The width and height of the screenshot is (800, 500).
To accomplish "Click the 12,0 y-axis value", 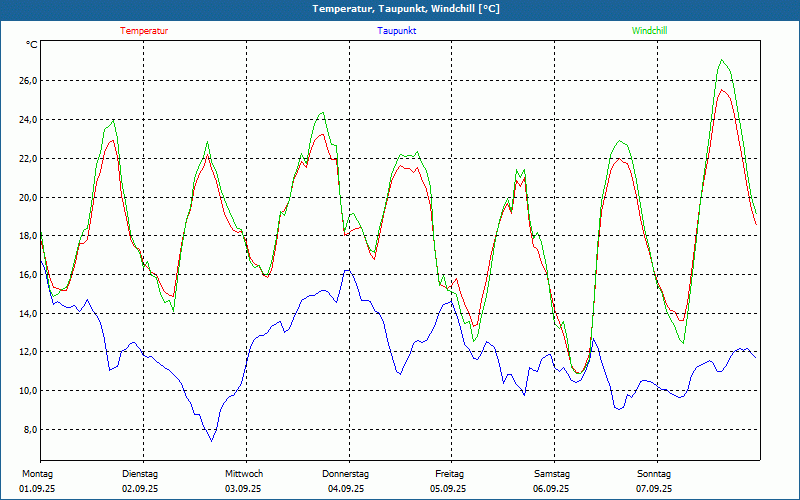I will [27, 352].
